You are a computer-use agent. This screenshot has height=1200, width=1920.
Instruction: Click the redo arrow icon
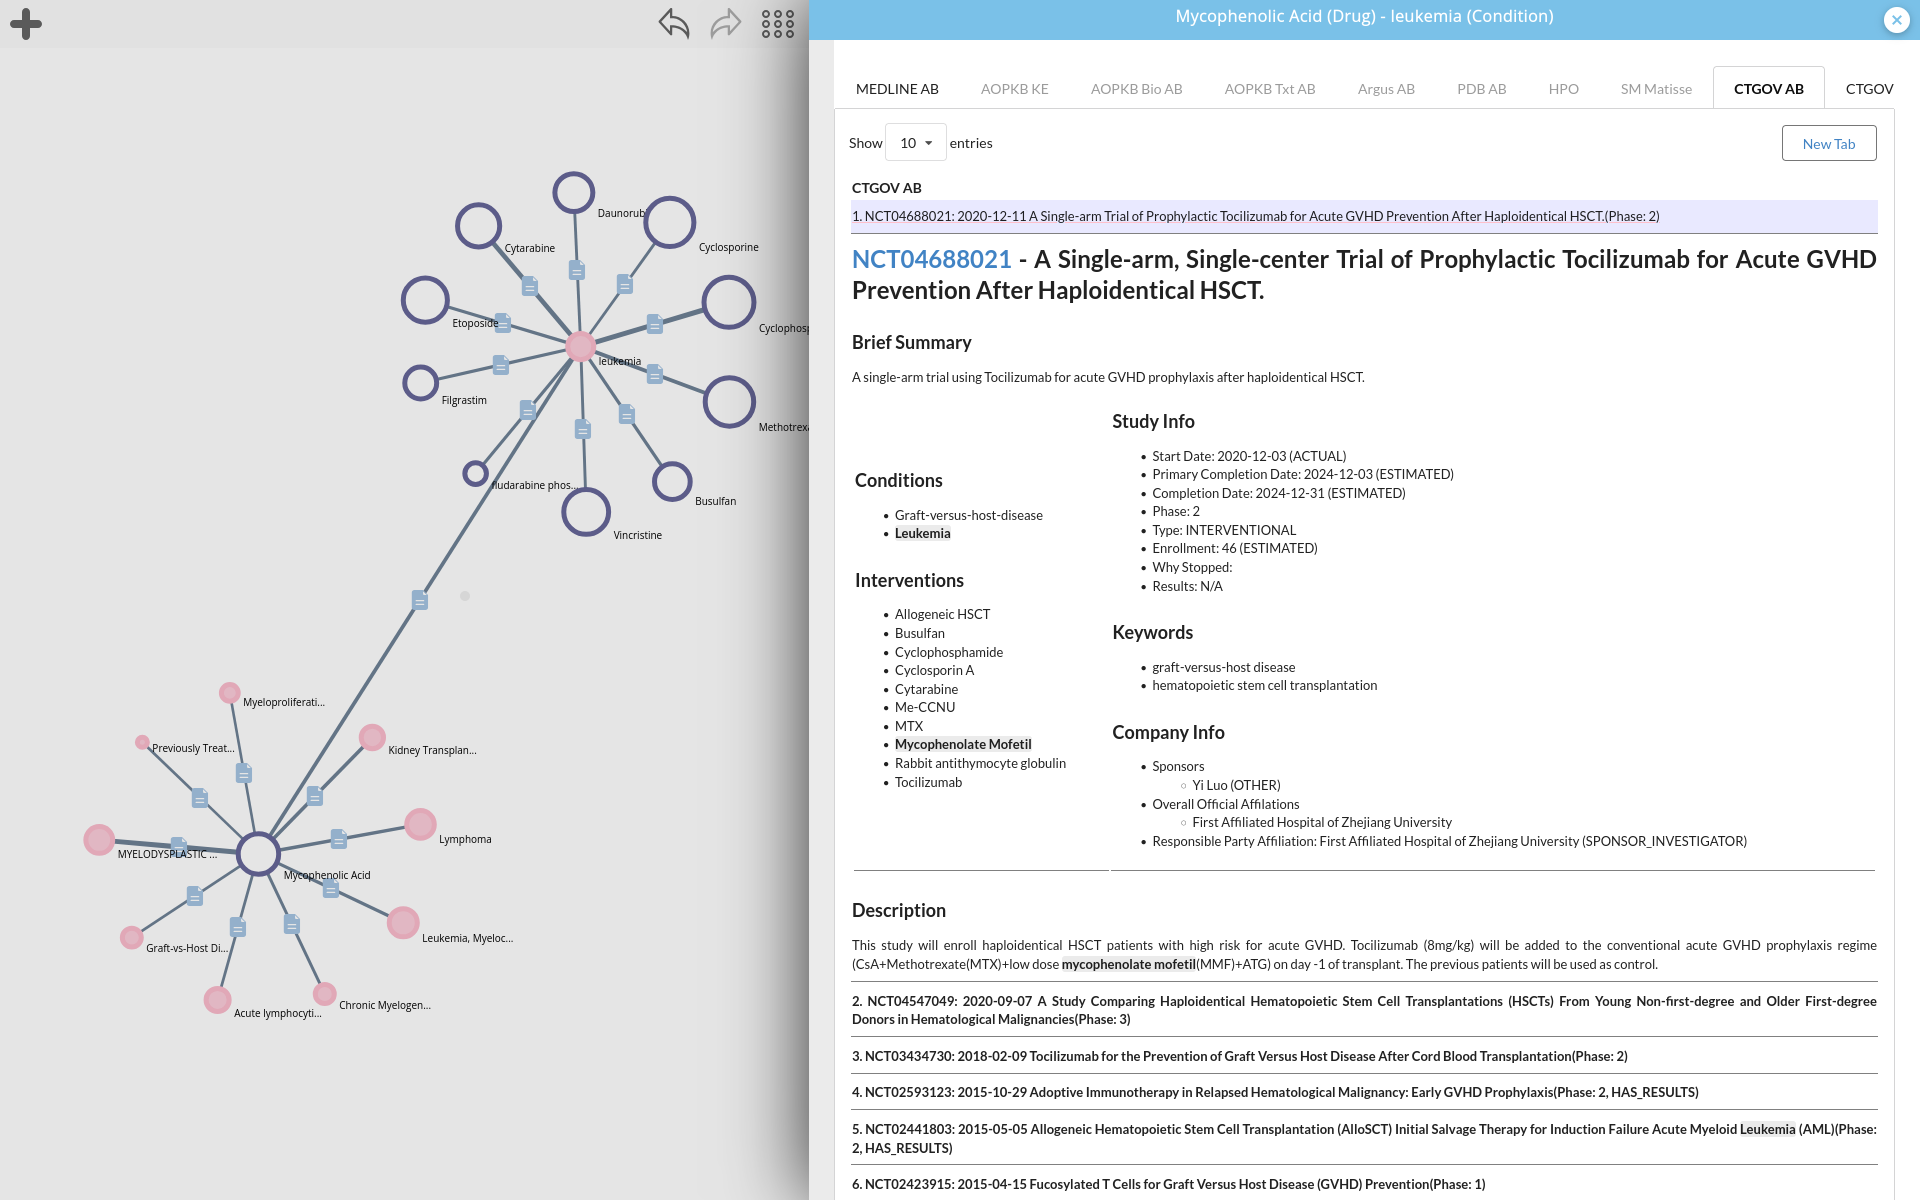pos(726,23)
